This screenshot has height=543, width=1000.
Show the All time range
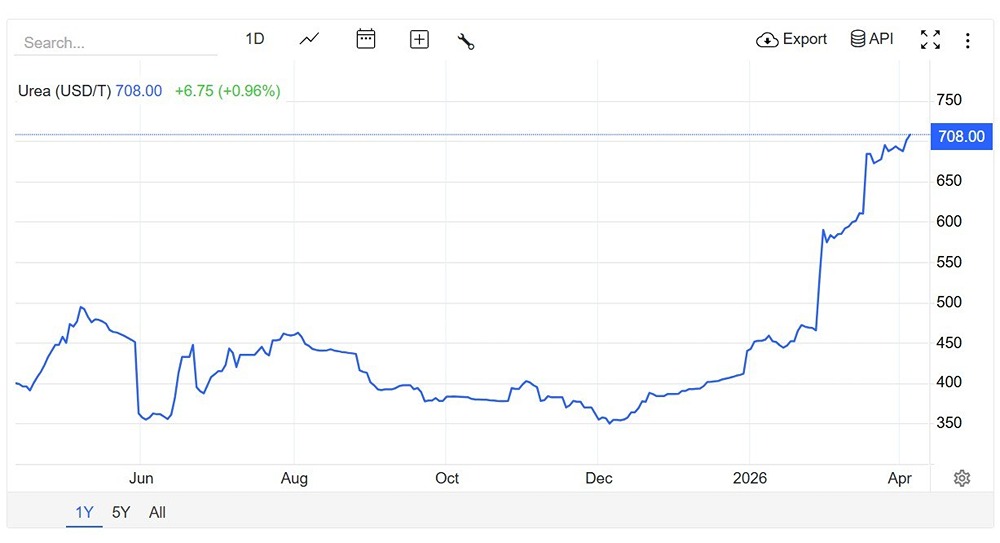pyautogui.click(x=157, y=513)
